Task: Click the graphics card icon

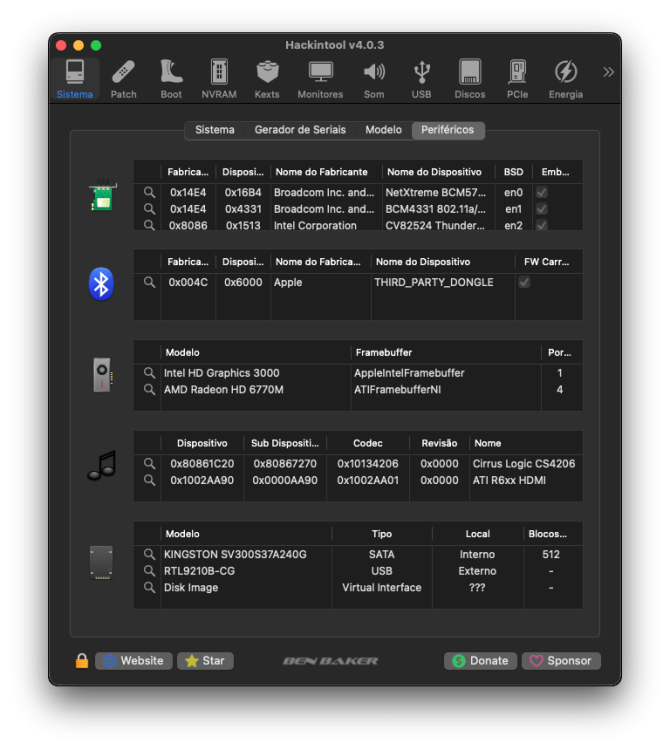Action: click(102, 375)
